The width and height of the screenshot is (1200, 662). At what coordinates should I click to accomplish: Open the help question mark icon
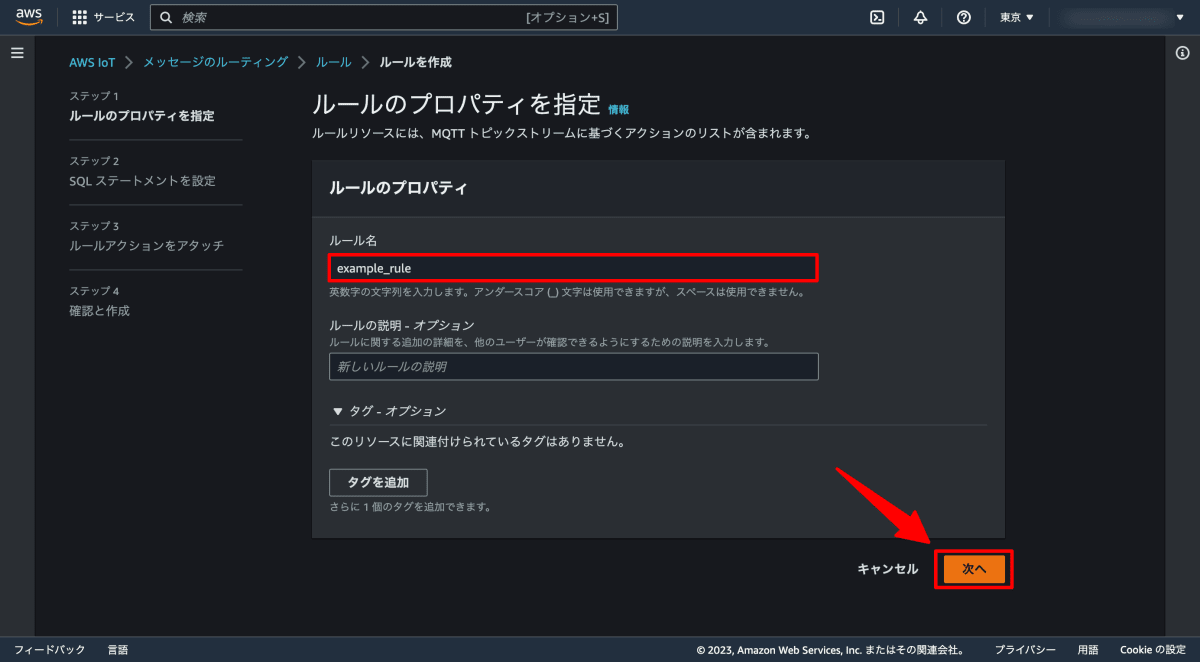pos(964,17)
